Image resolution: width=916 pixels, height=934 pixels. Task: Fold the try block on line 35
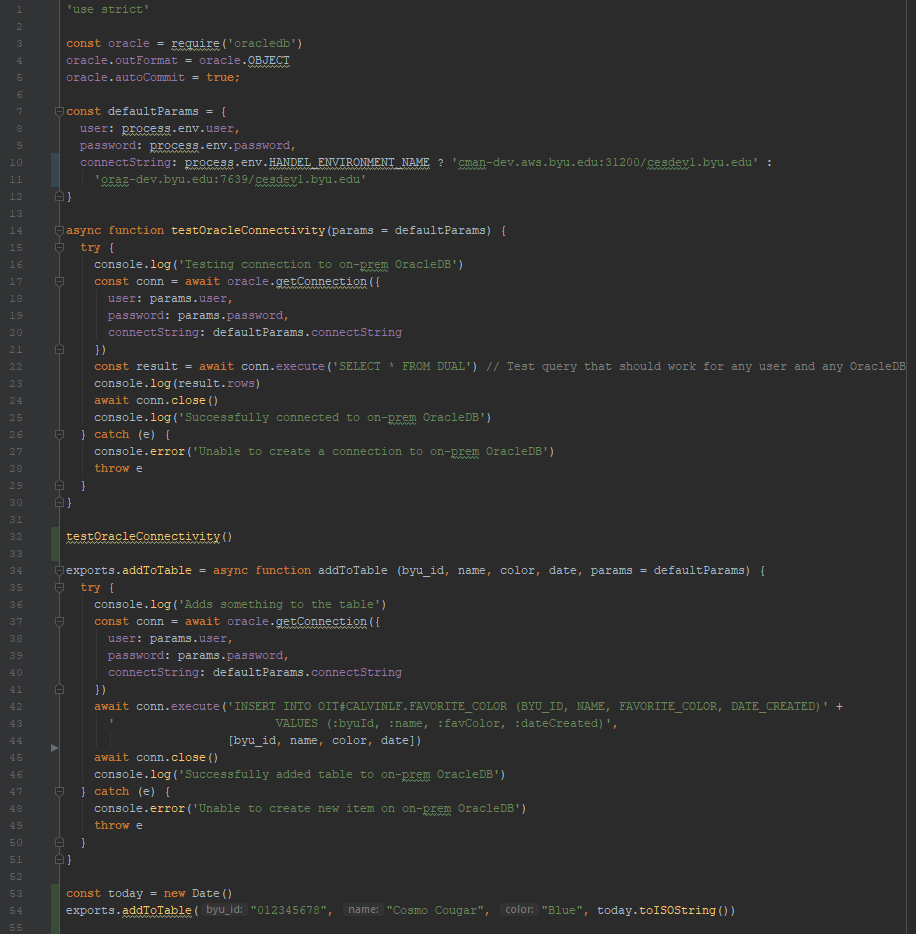click(59, 587)
